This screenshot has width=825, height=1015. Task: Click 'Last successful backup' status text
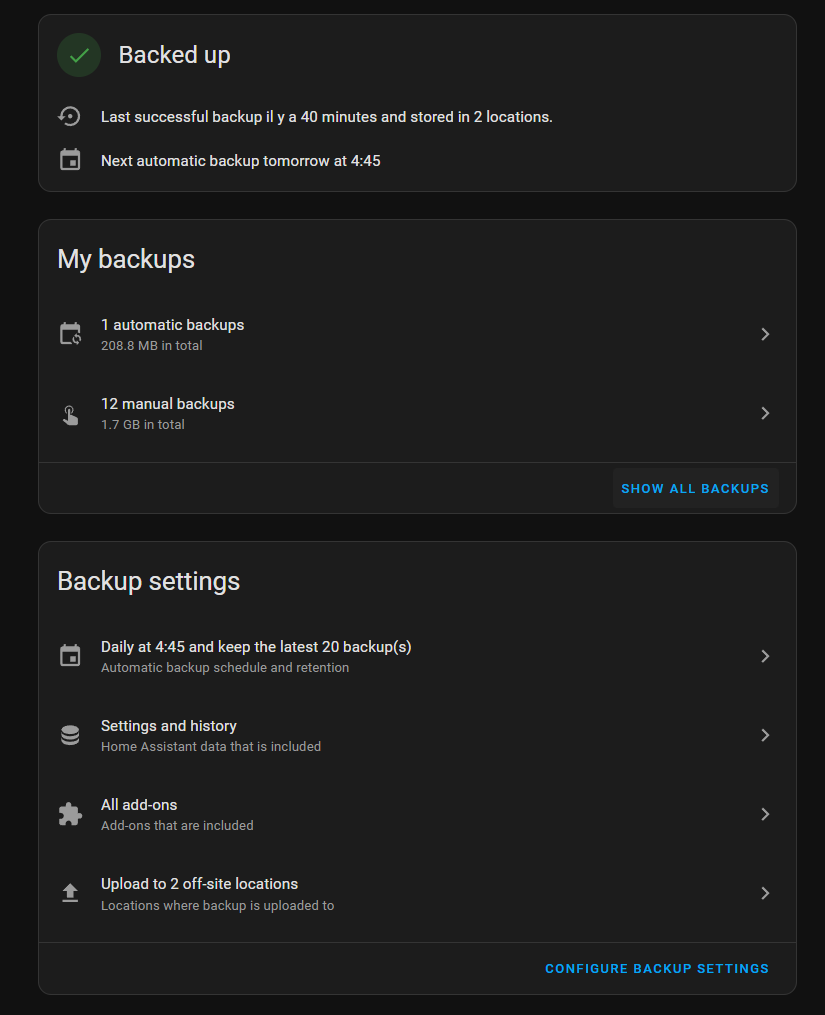click(x=326, y=117)
